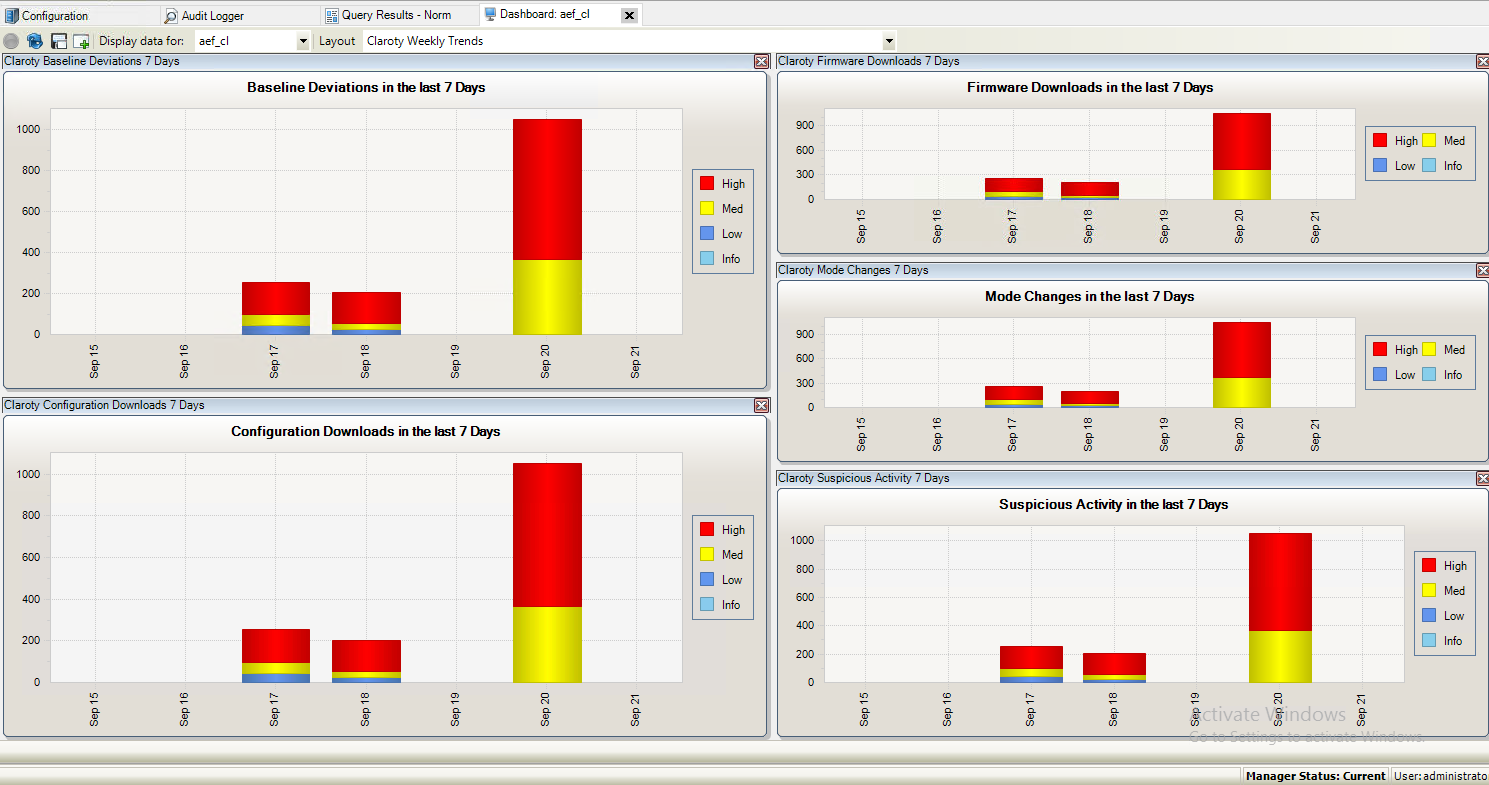Image resolution: width=1489 pixels, height=785 pixels.
Task: Click the Sep 17 bar in Baseline Deviations chart
Action: click(x=275, y=307)
